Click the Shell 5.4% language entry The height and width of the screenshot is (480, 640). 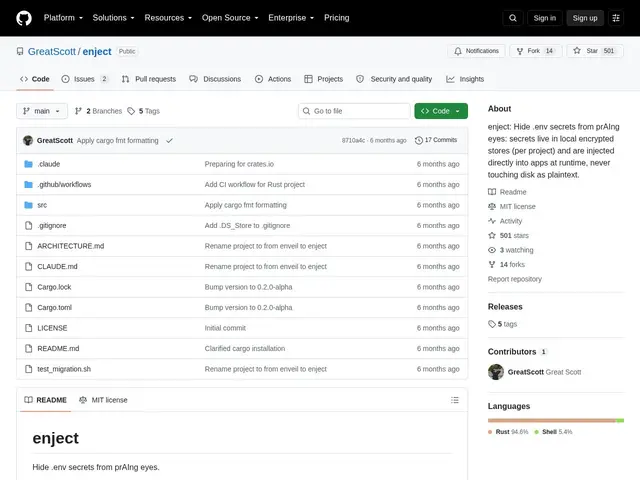(553, 432)
